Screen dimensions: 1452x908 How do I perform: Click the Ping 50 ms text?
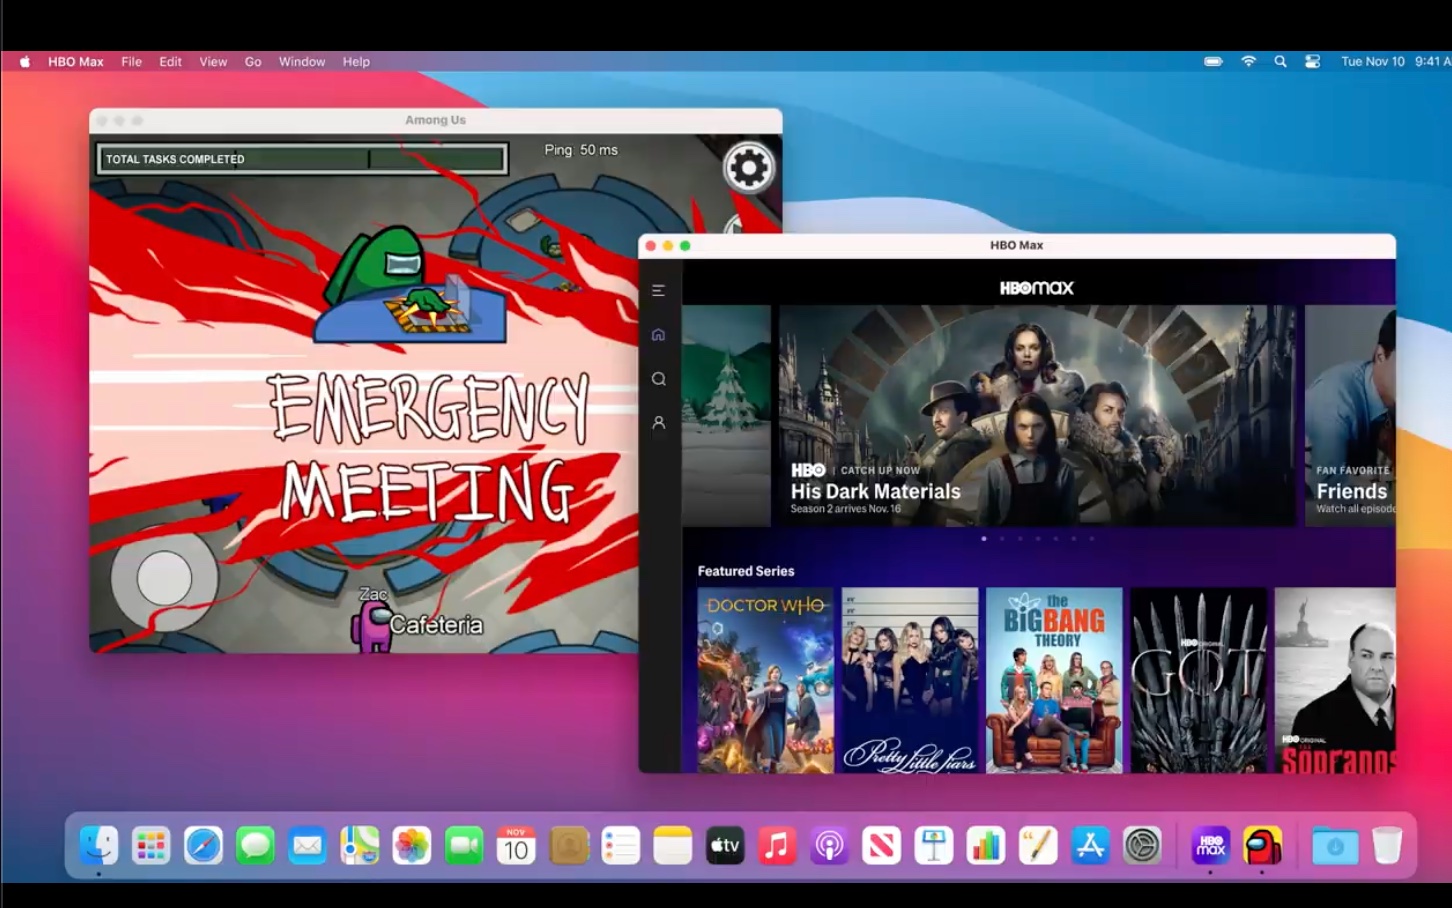click(581, 150)
